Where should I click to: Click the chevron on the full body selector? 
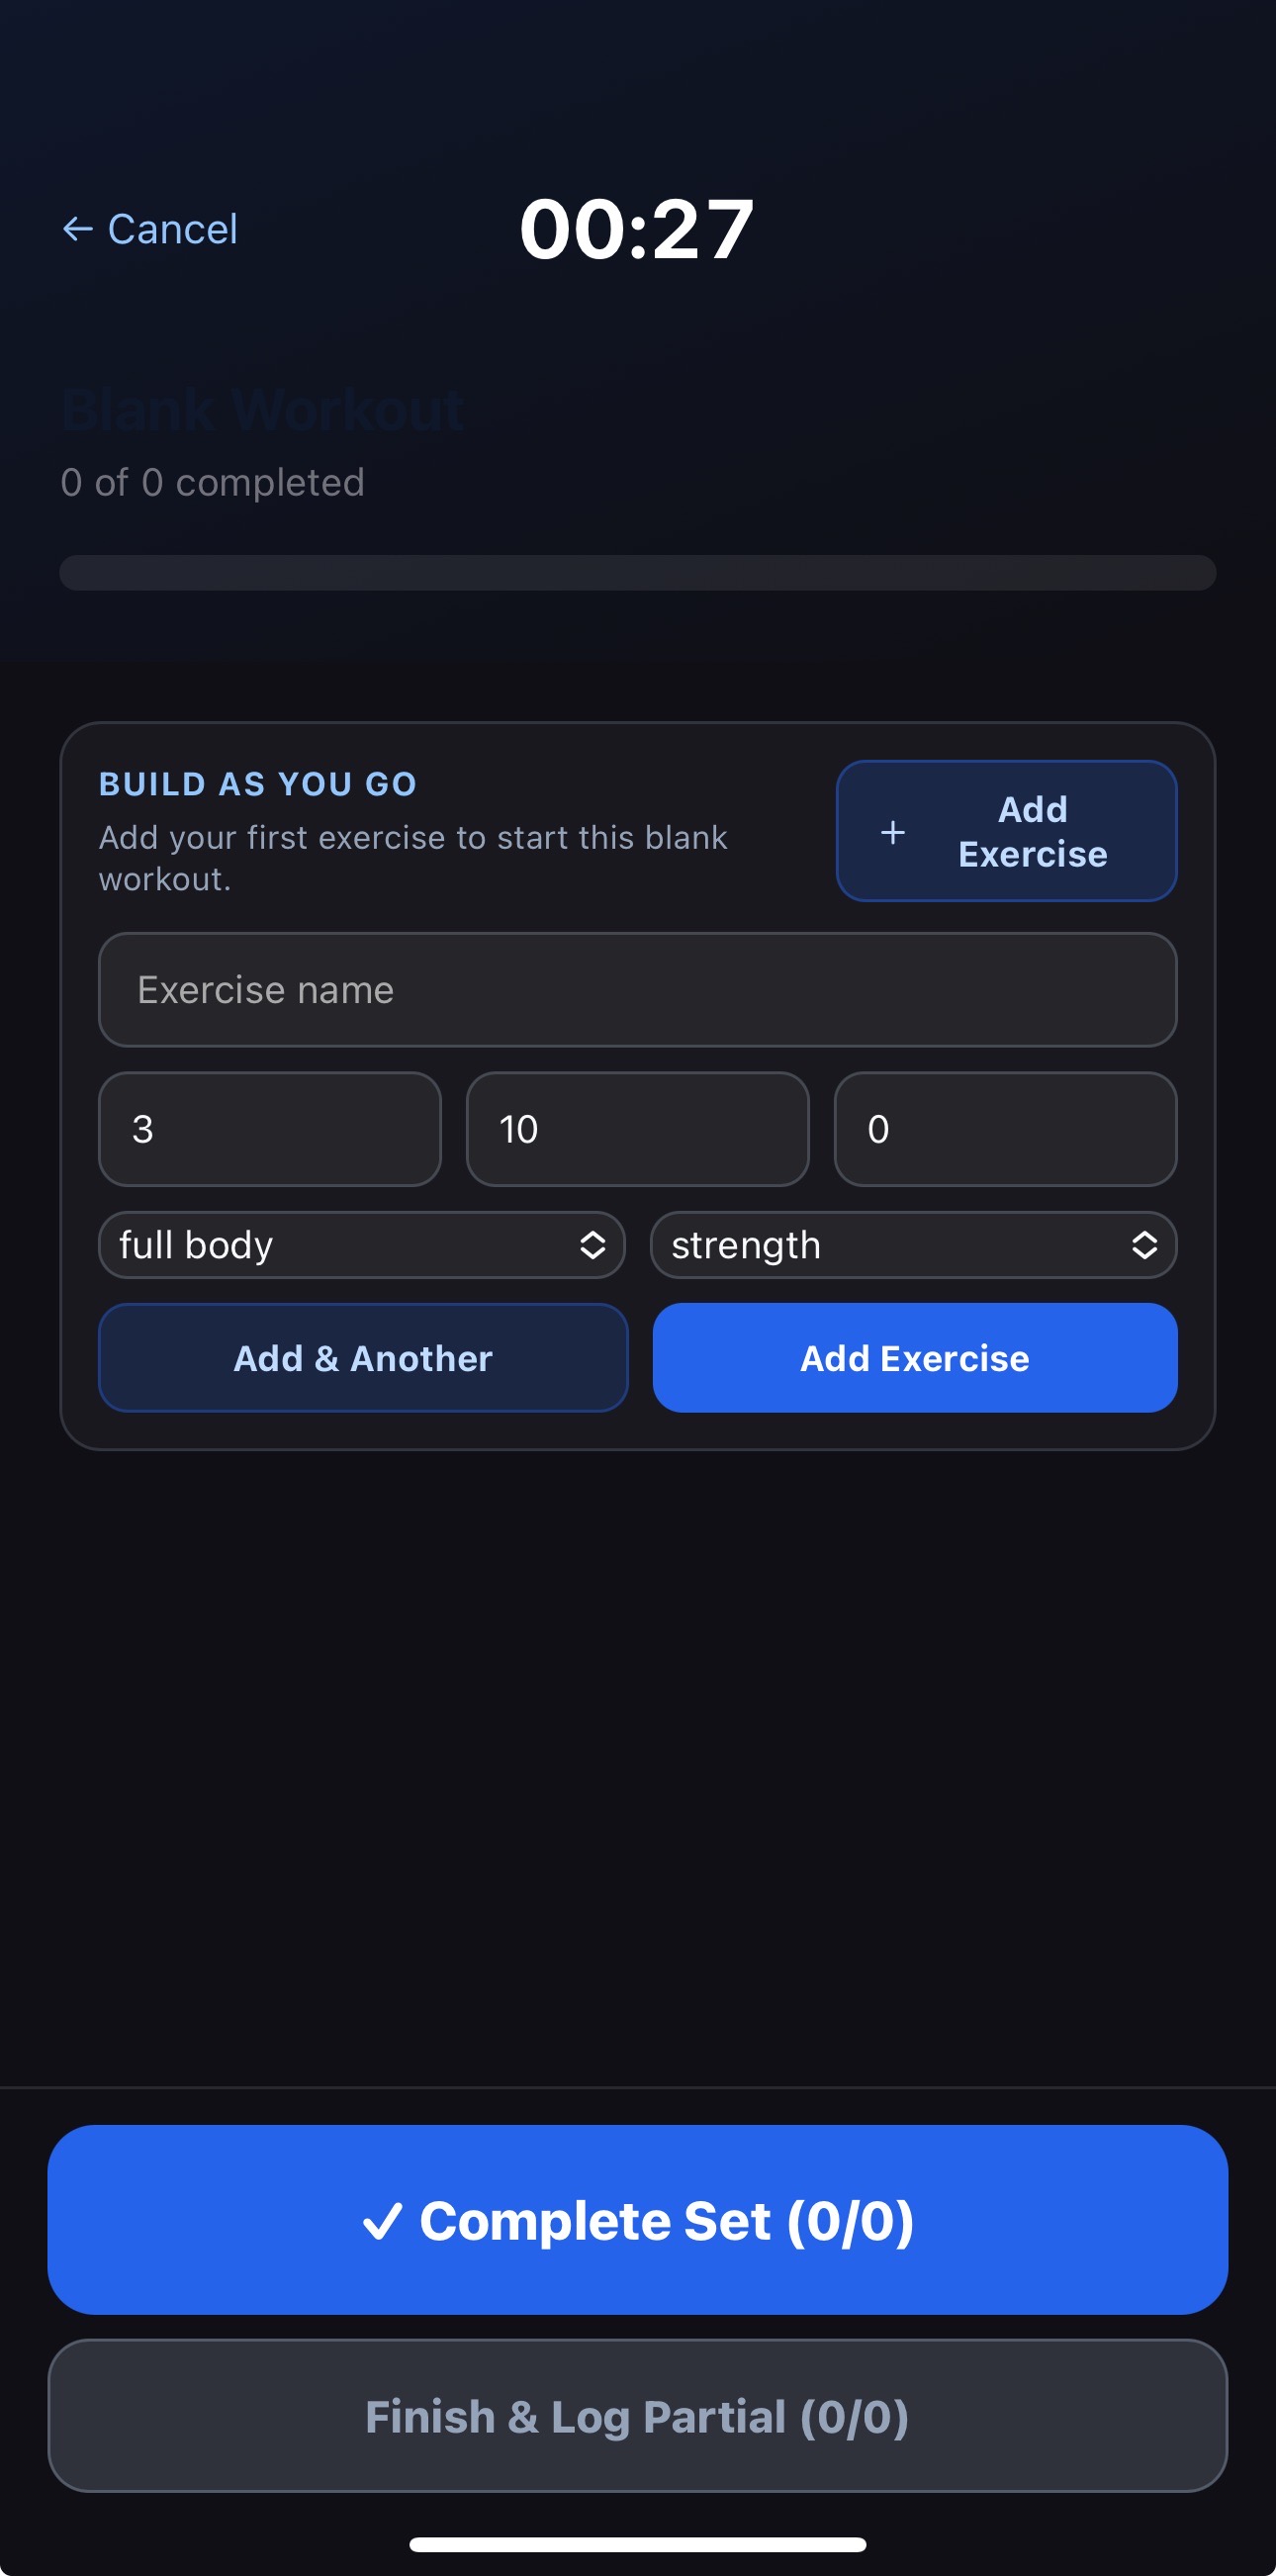pyautogui.click(x=594, y=1245)
